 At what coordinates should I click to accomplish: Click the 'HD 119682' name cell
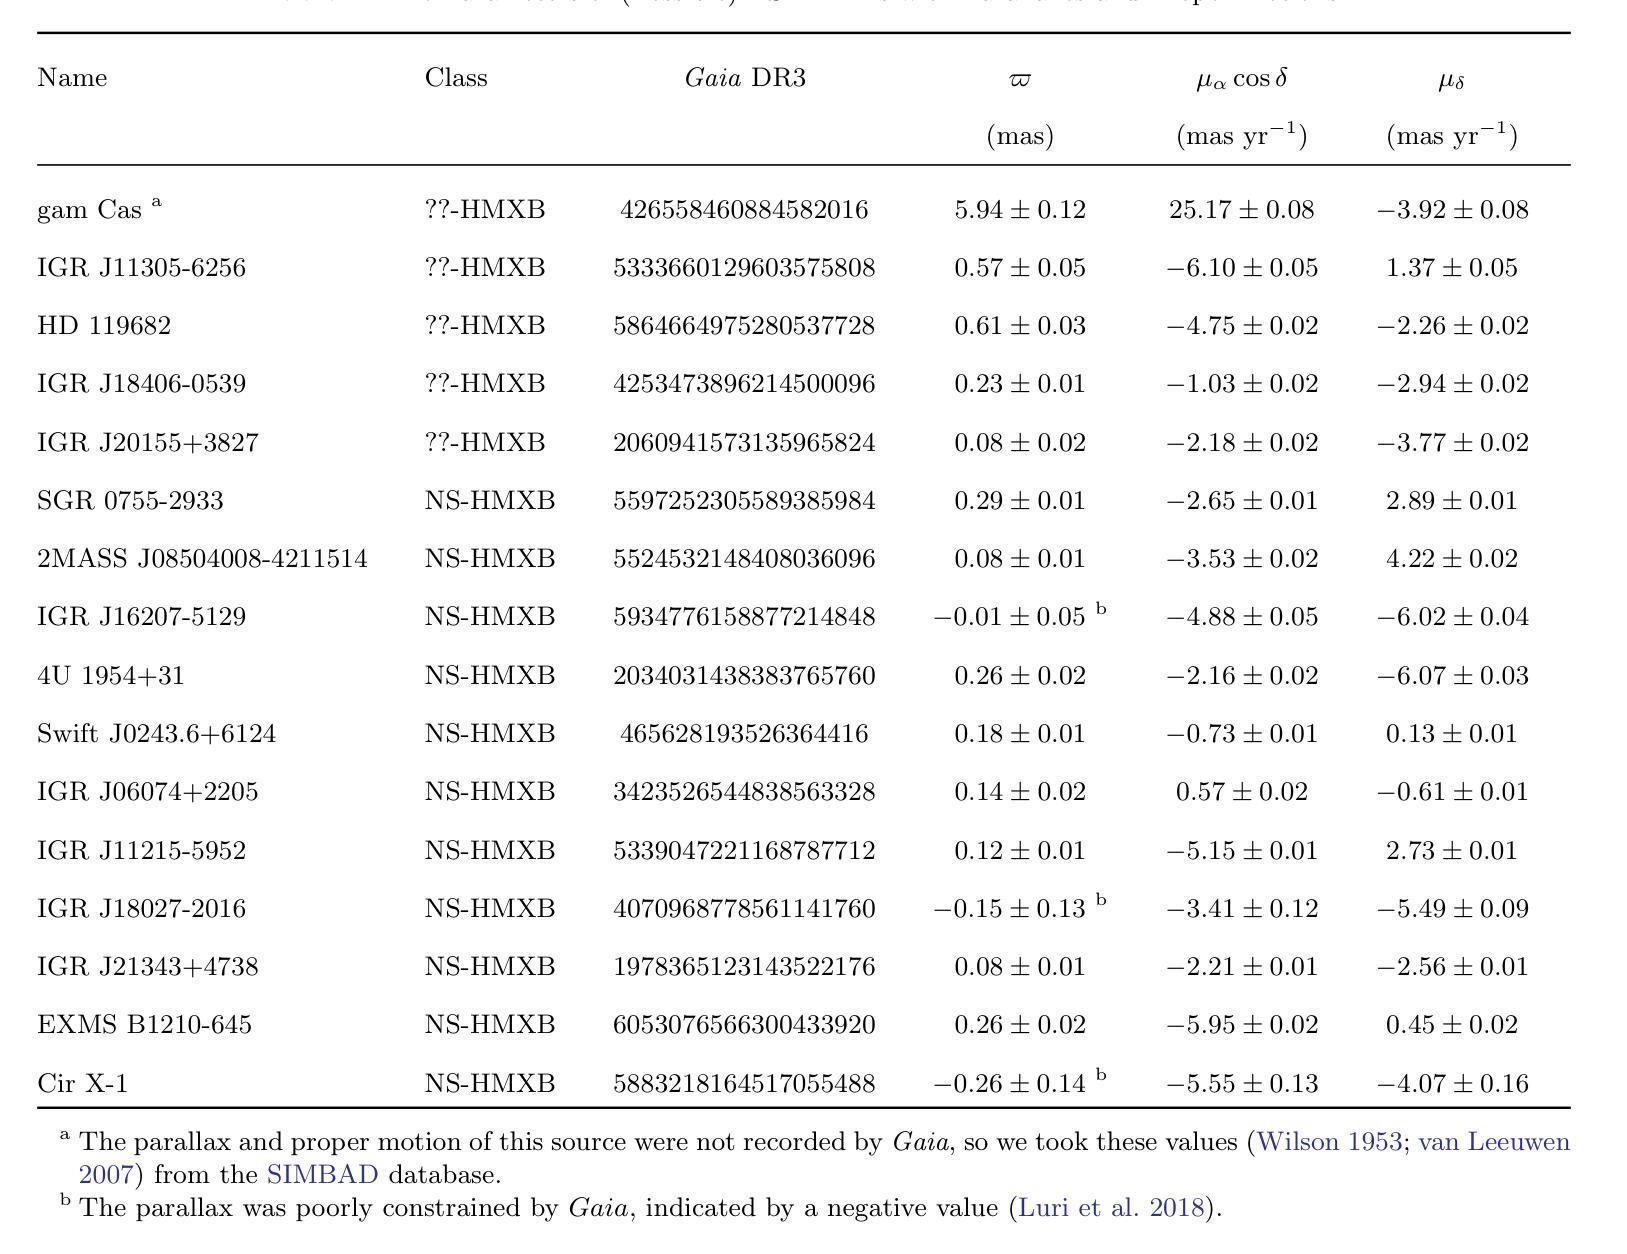[x=104, y=326]
